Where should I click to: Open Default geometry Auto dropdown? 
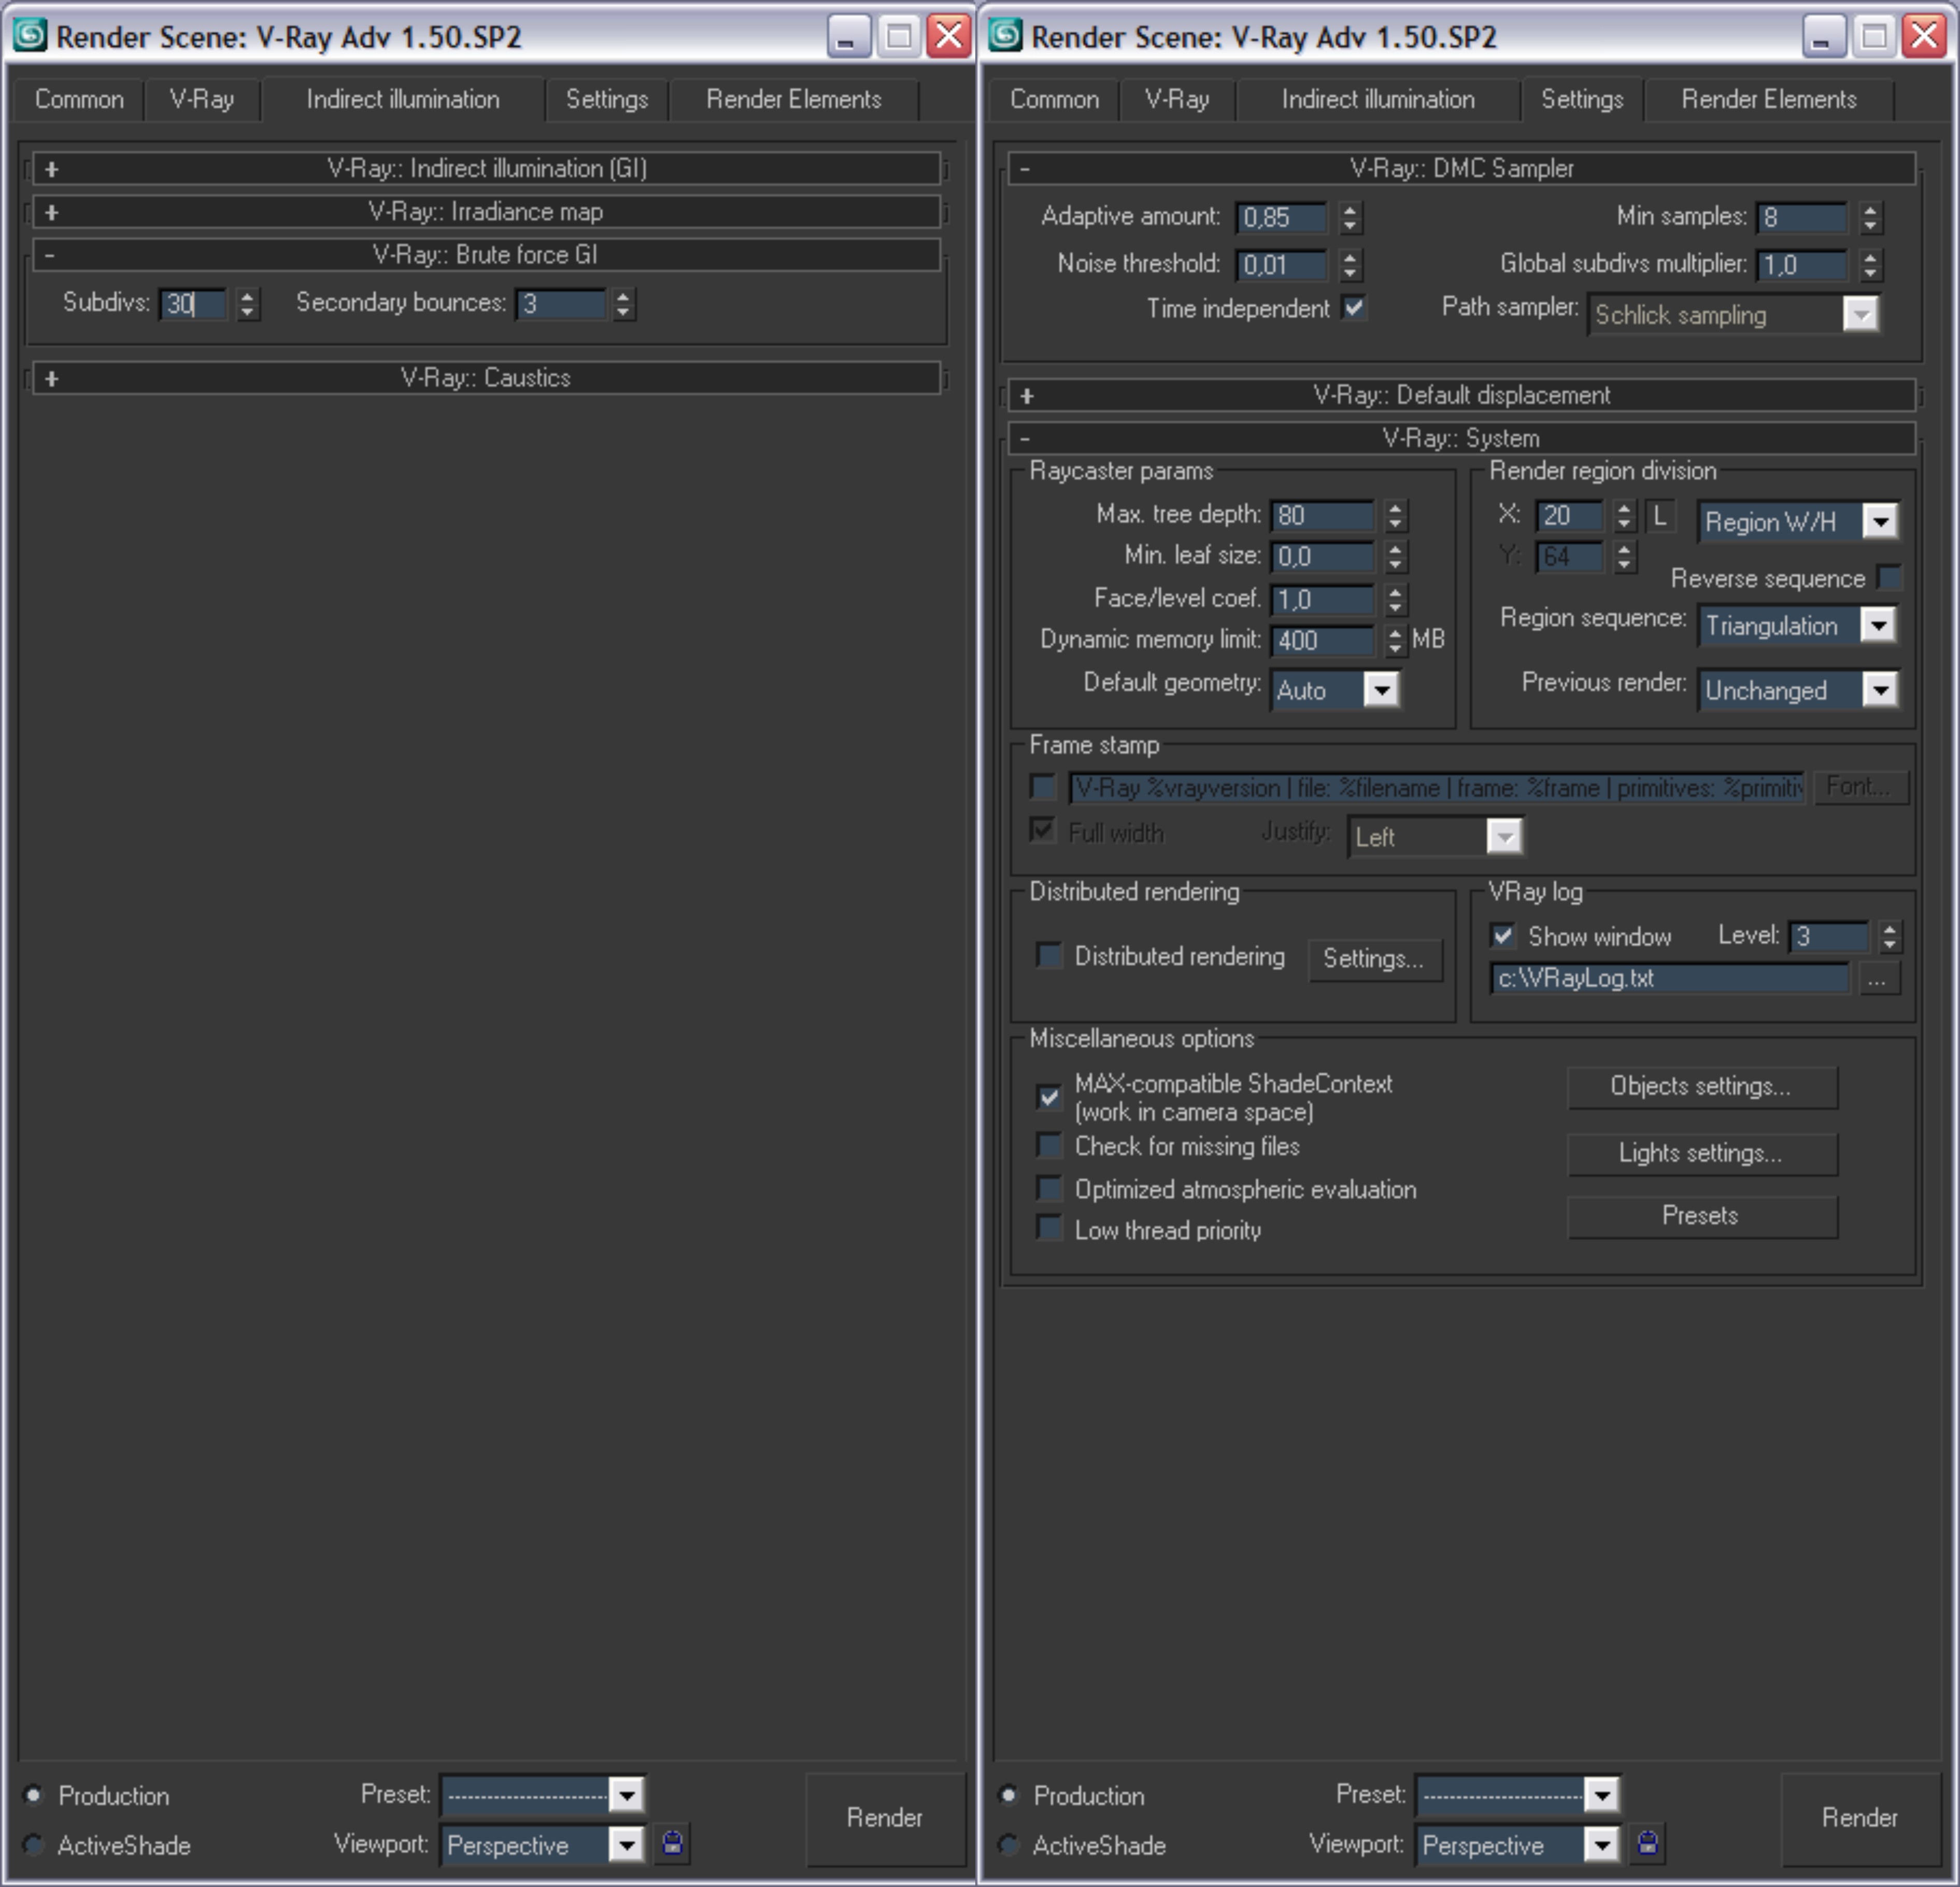tap(1381, 690)
